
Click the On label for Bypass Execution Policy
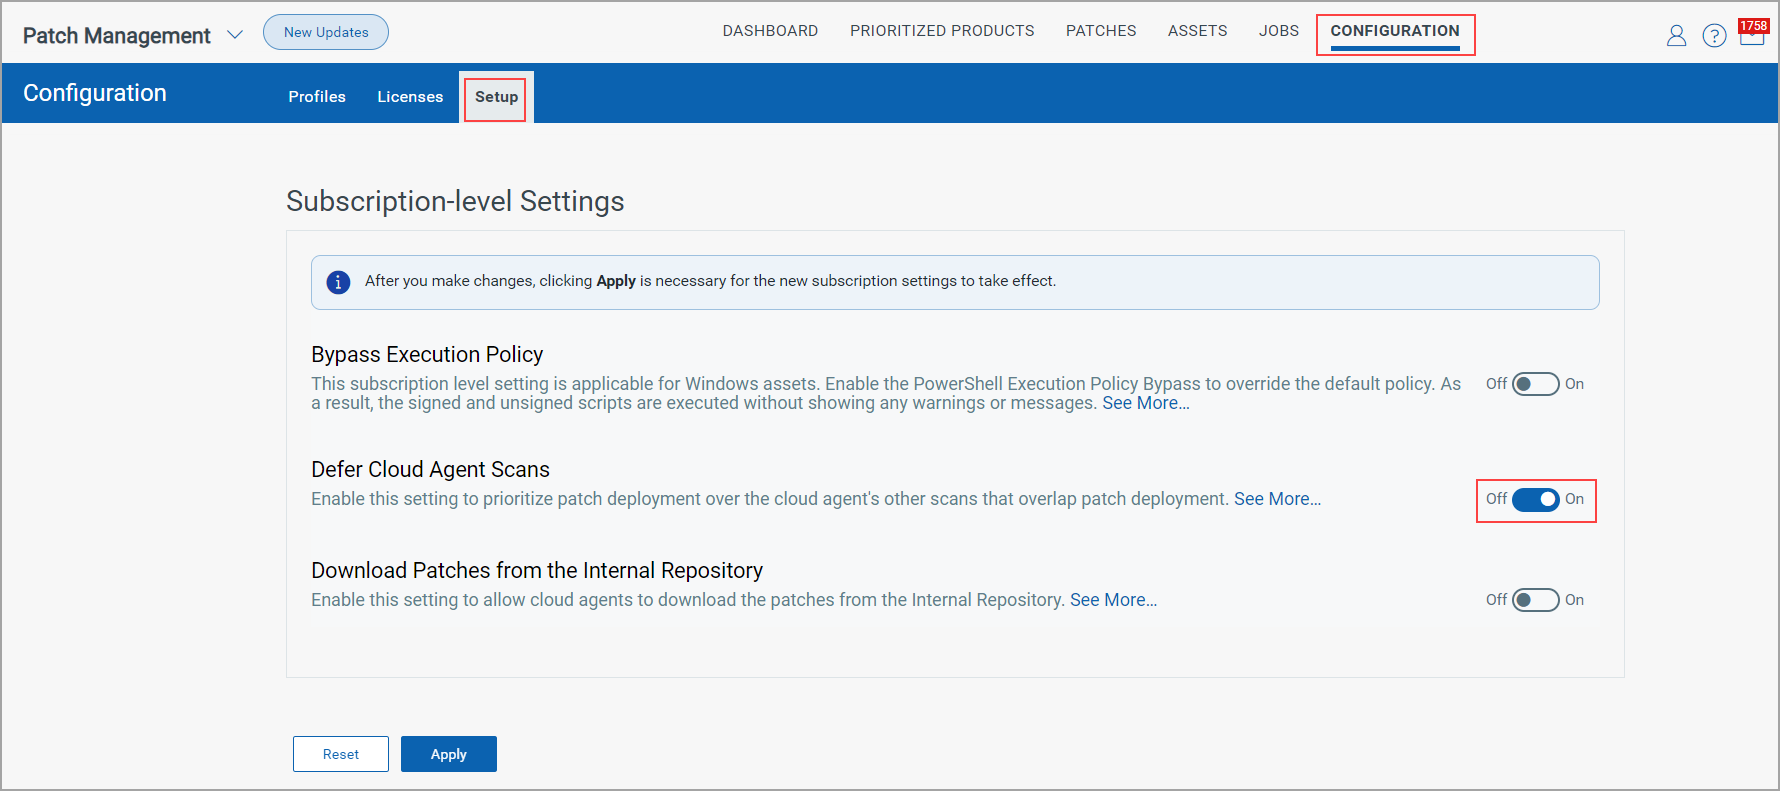point(1574,384)
